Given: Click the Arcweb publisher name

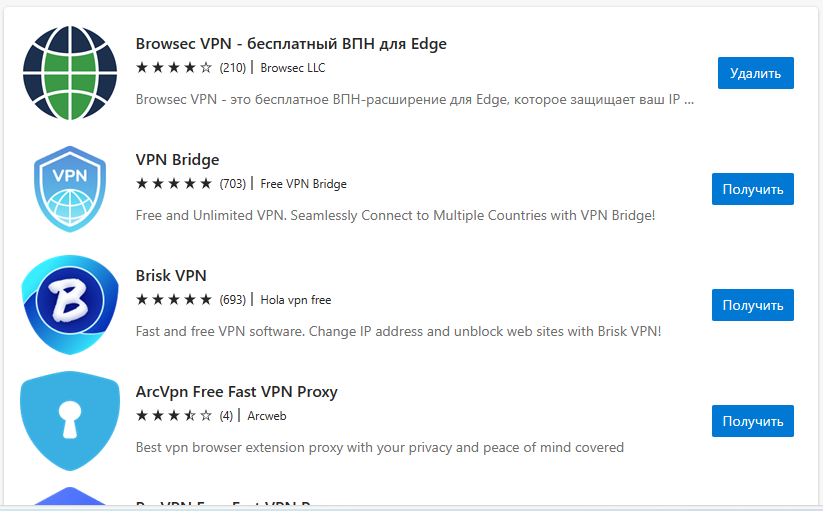Looking at the screenshot, I should coord(267,416).
